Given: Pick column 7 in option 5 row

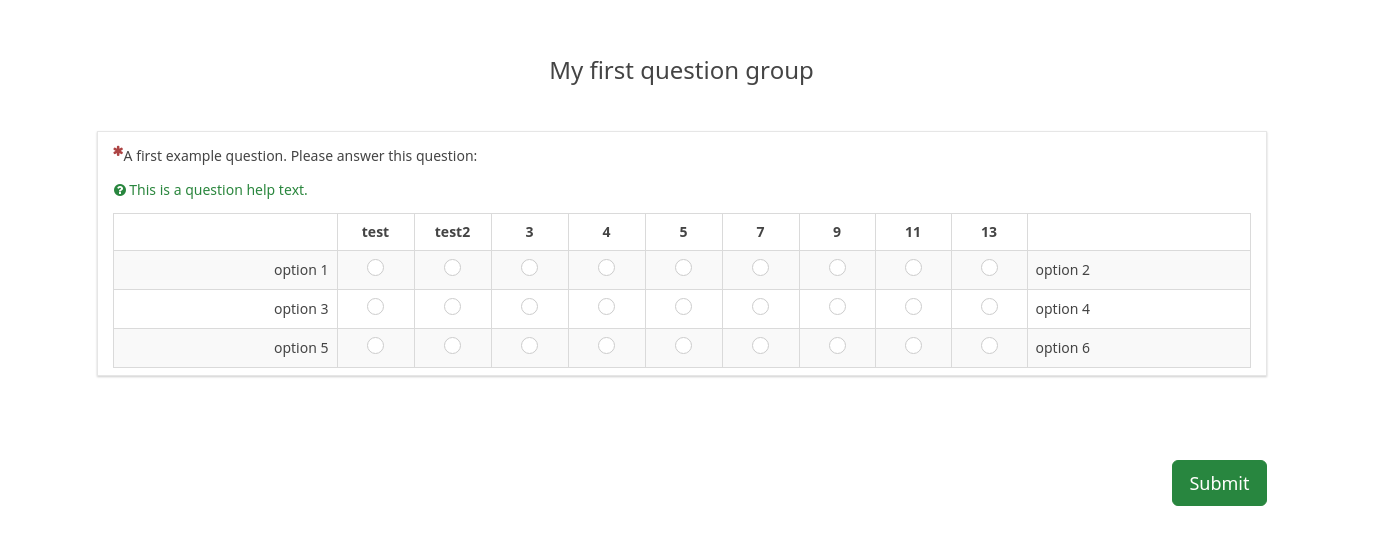Looking at the screenshot, I should pos(760,345).
